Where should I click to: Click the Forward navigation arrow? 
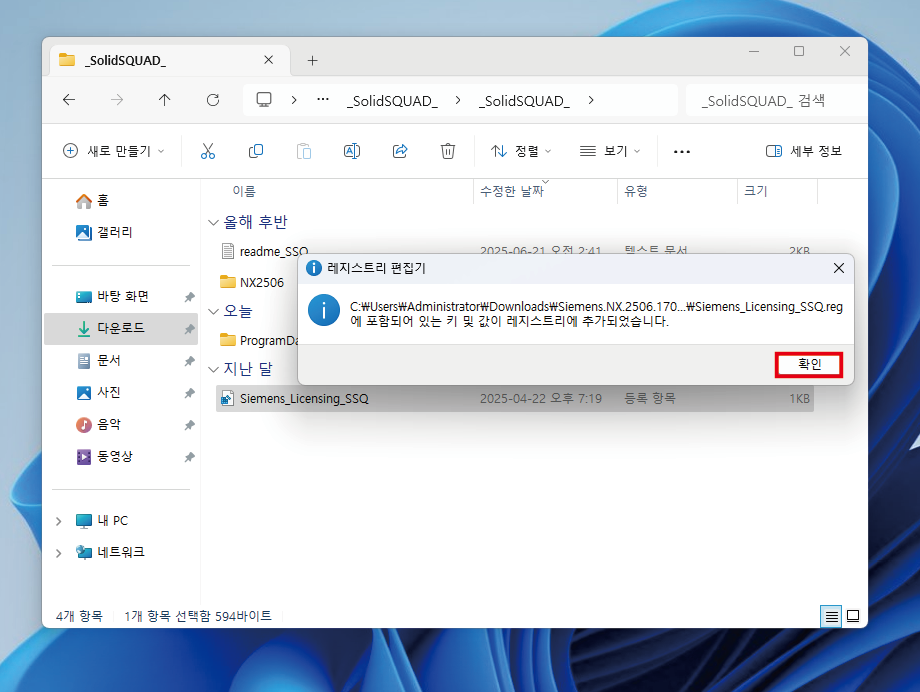[x=117, y=100]
